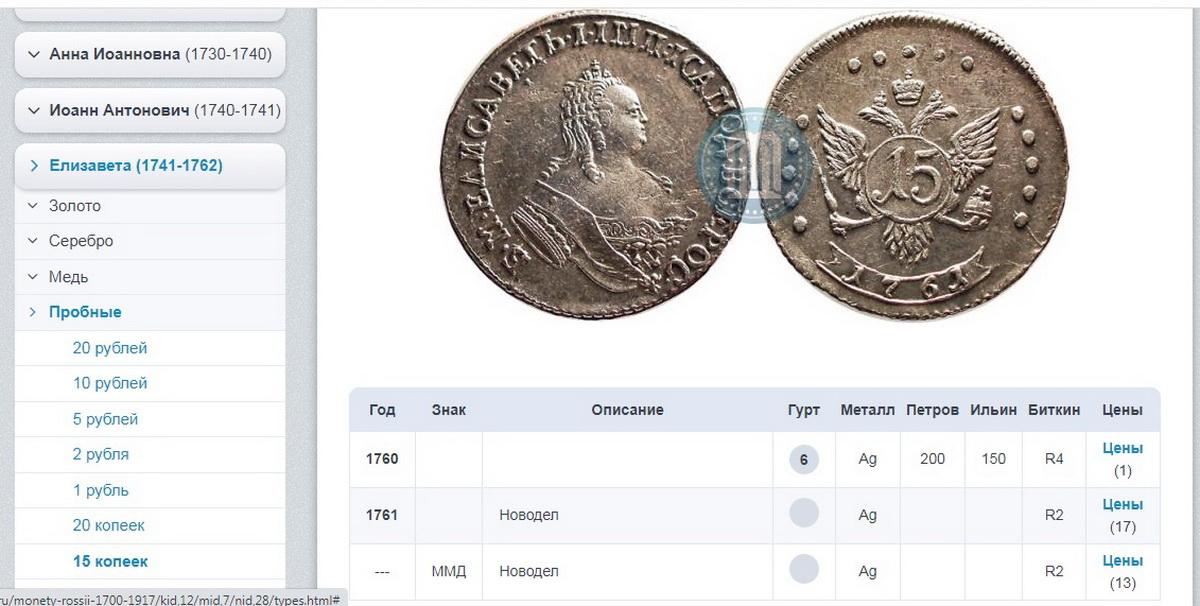The image size is (1200, 606).
Task: Open the 20 рублей denomination
Action: click(x=110, y=348)
